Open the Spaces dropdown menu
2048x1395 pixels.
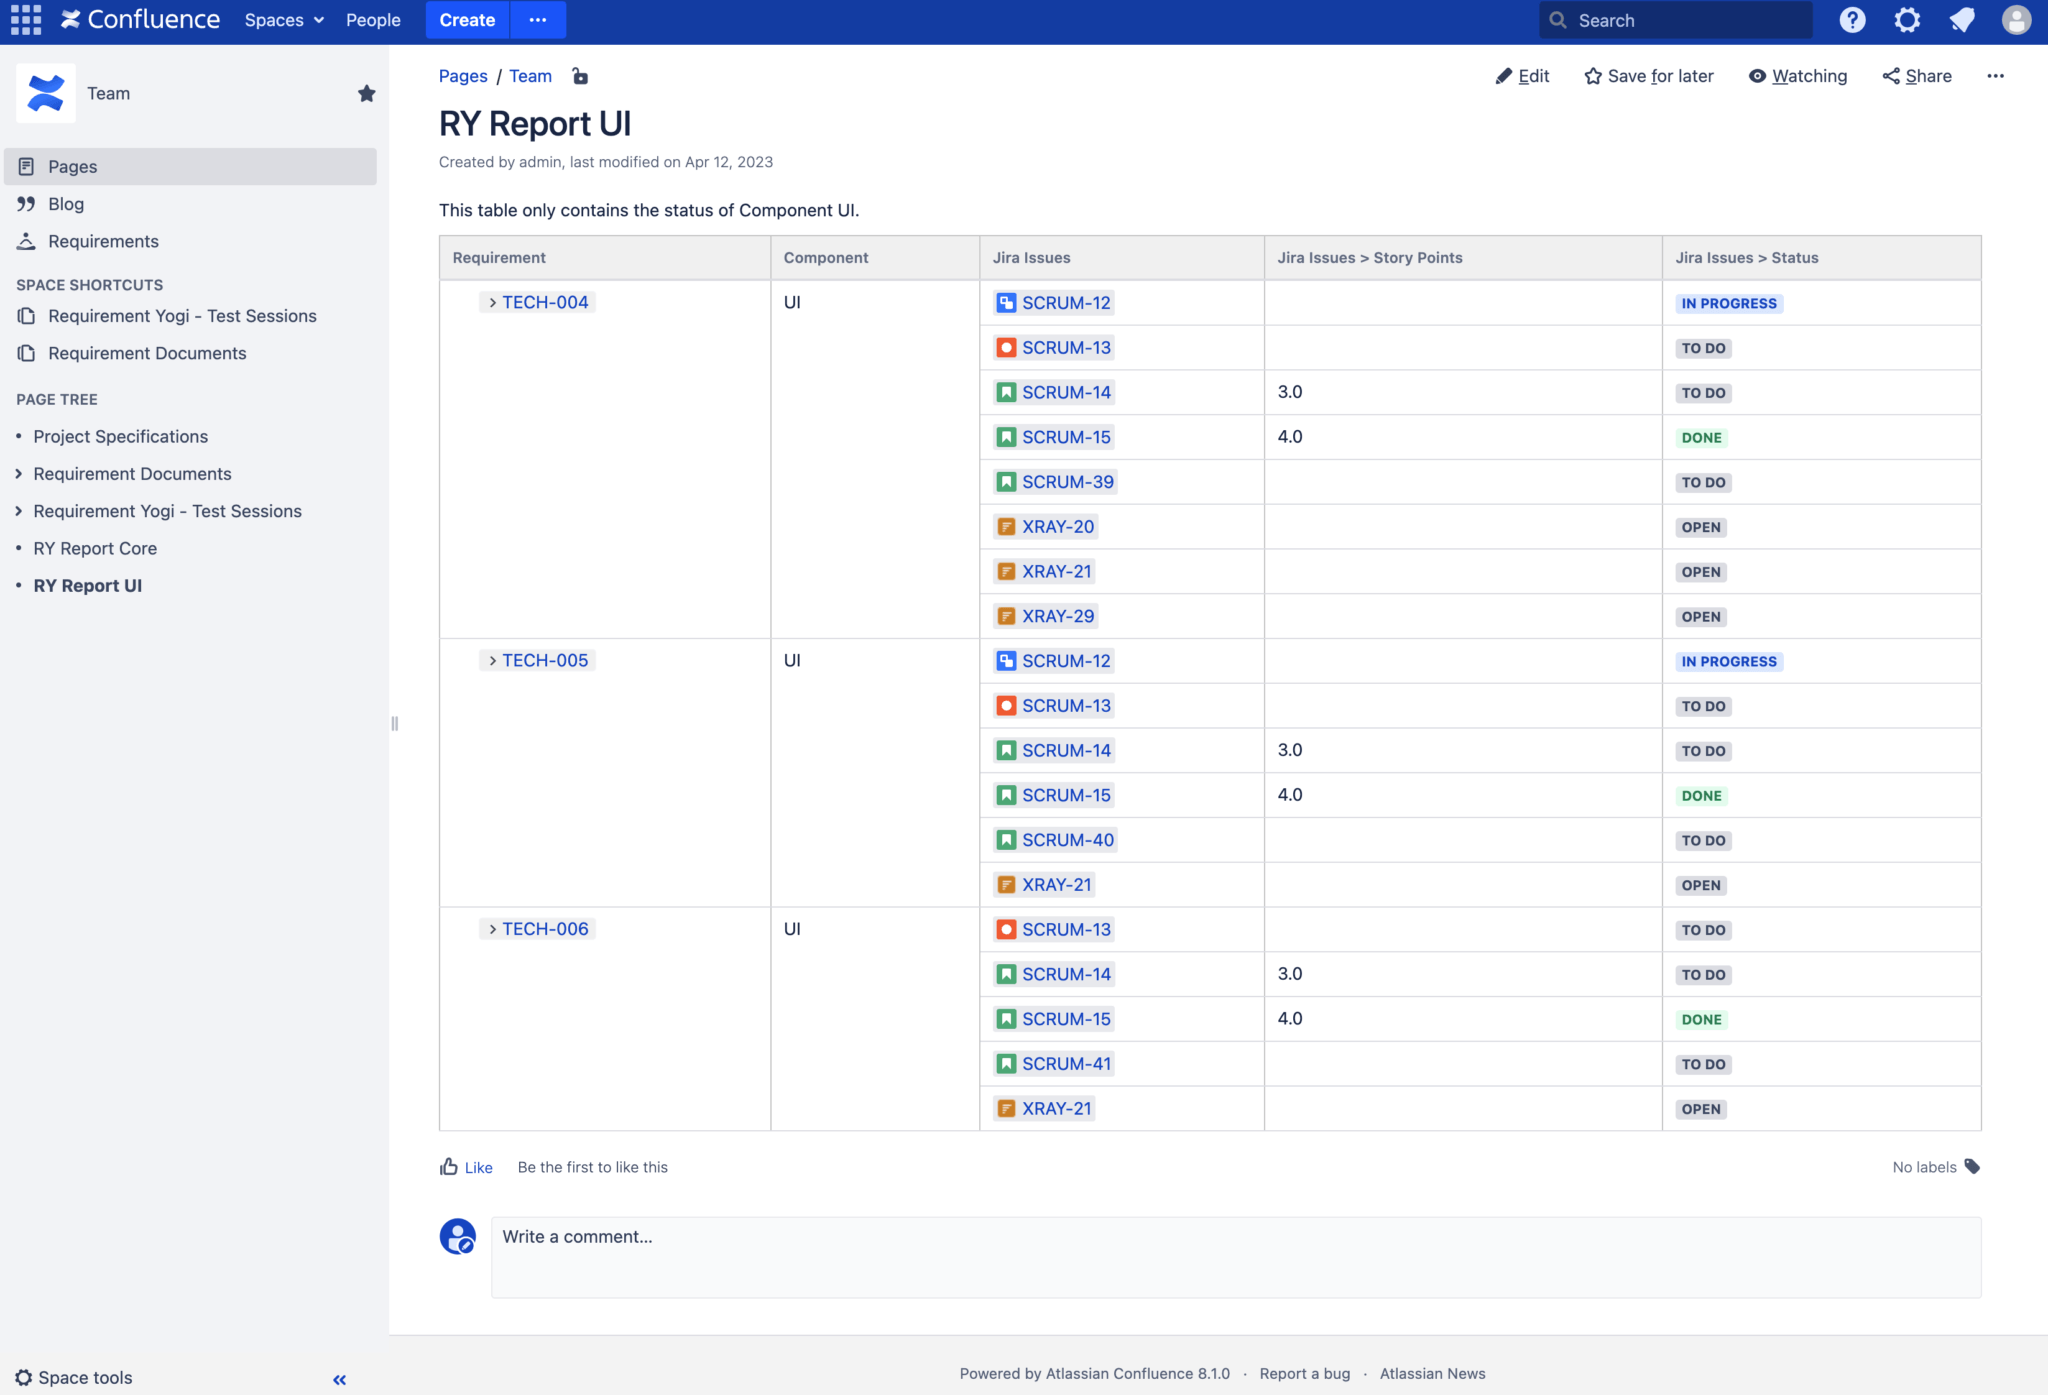[x=284, y=20]
